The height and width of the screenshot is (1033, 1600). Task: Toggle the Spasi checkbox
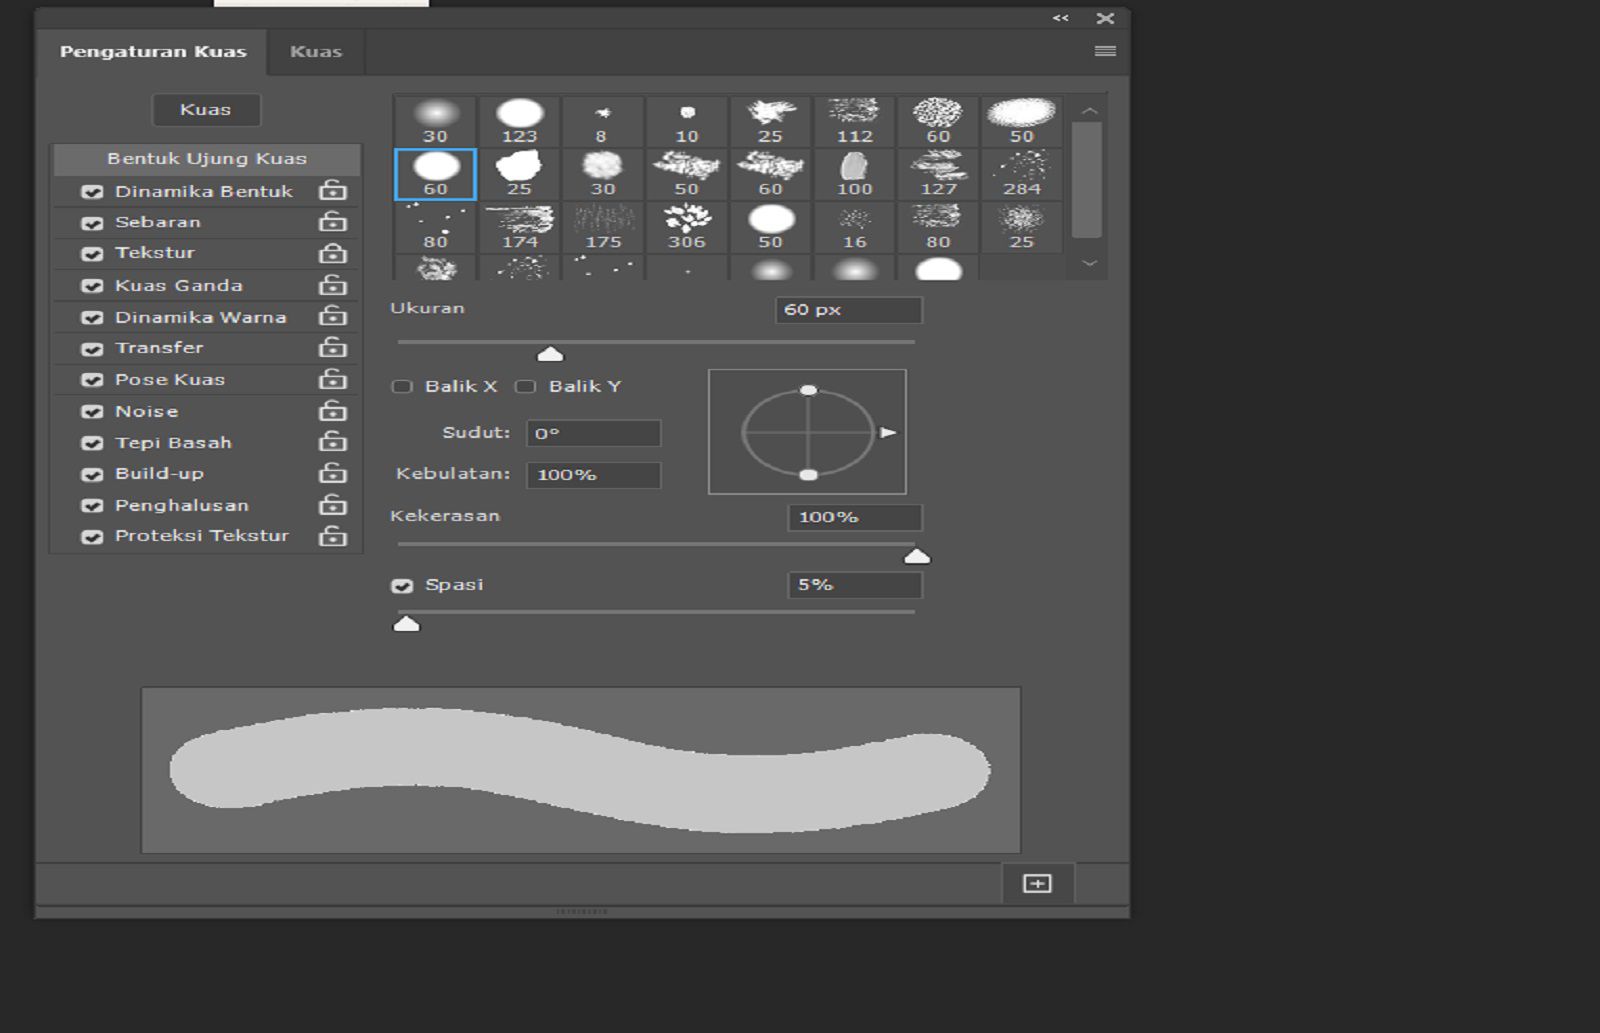(x=402, y=586)
